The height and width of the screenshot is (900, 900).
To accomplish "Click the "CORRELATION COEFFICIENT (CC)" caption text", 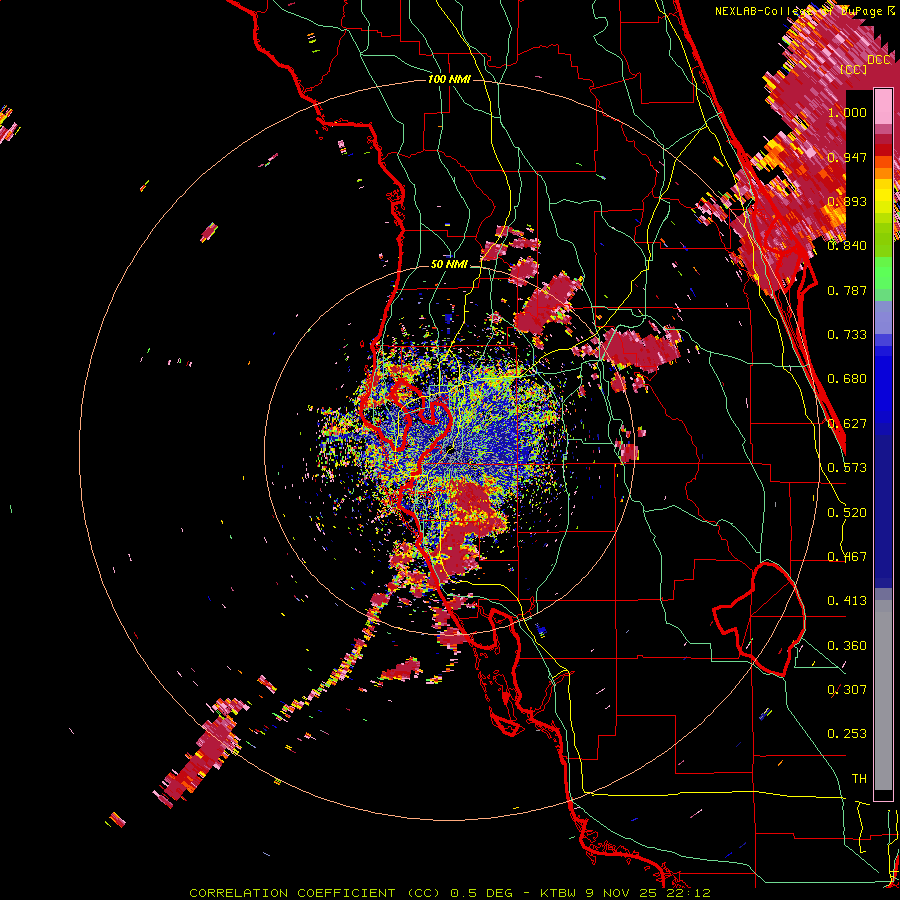I will pyautogui.click(x=316, y=893).
